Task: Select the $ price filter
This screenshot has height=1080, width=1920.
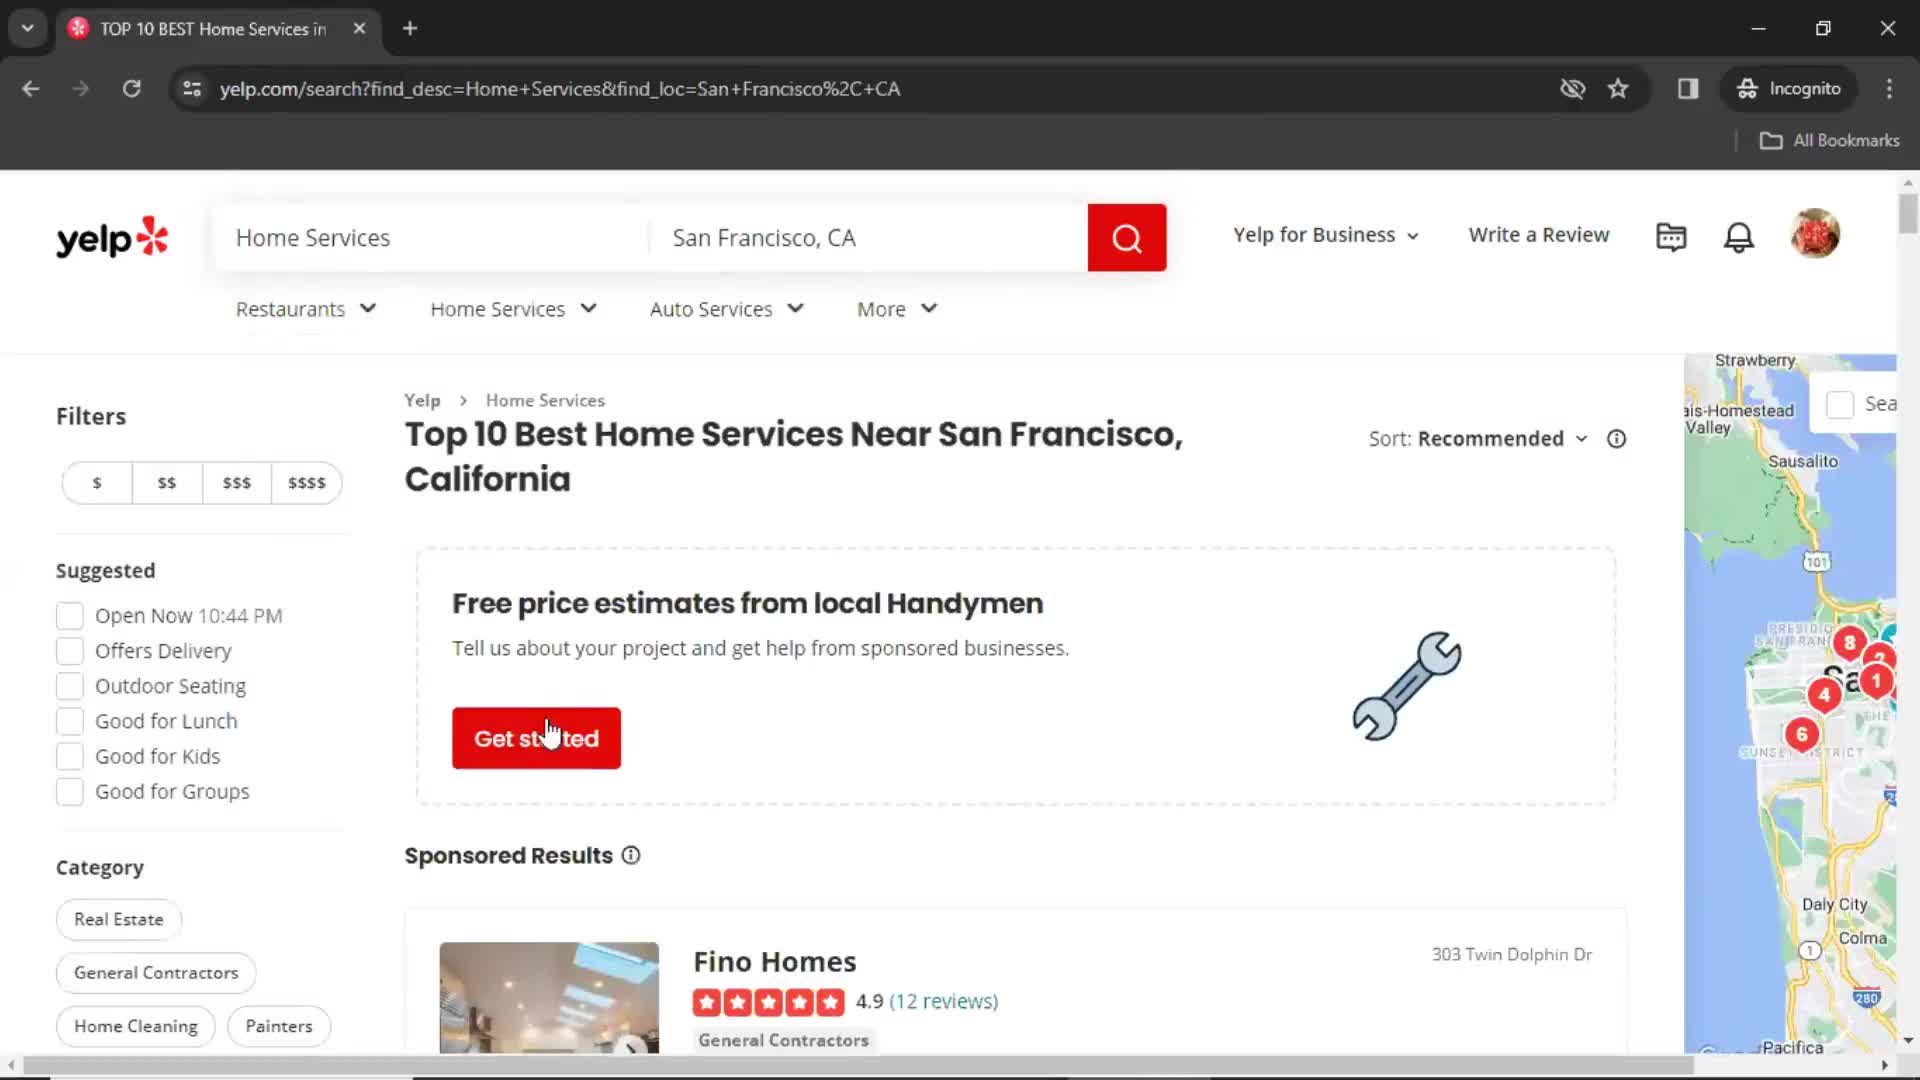Action: (97, 483)
